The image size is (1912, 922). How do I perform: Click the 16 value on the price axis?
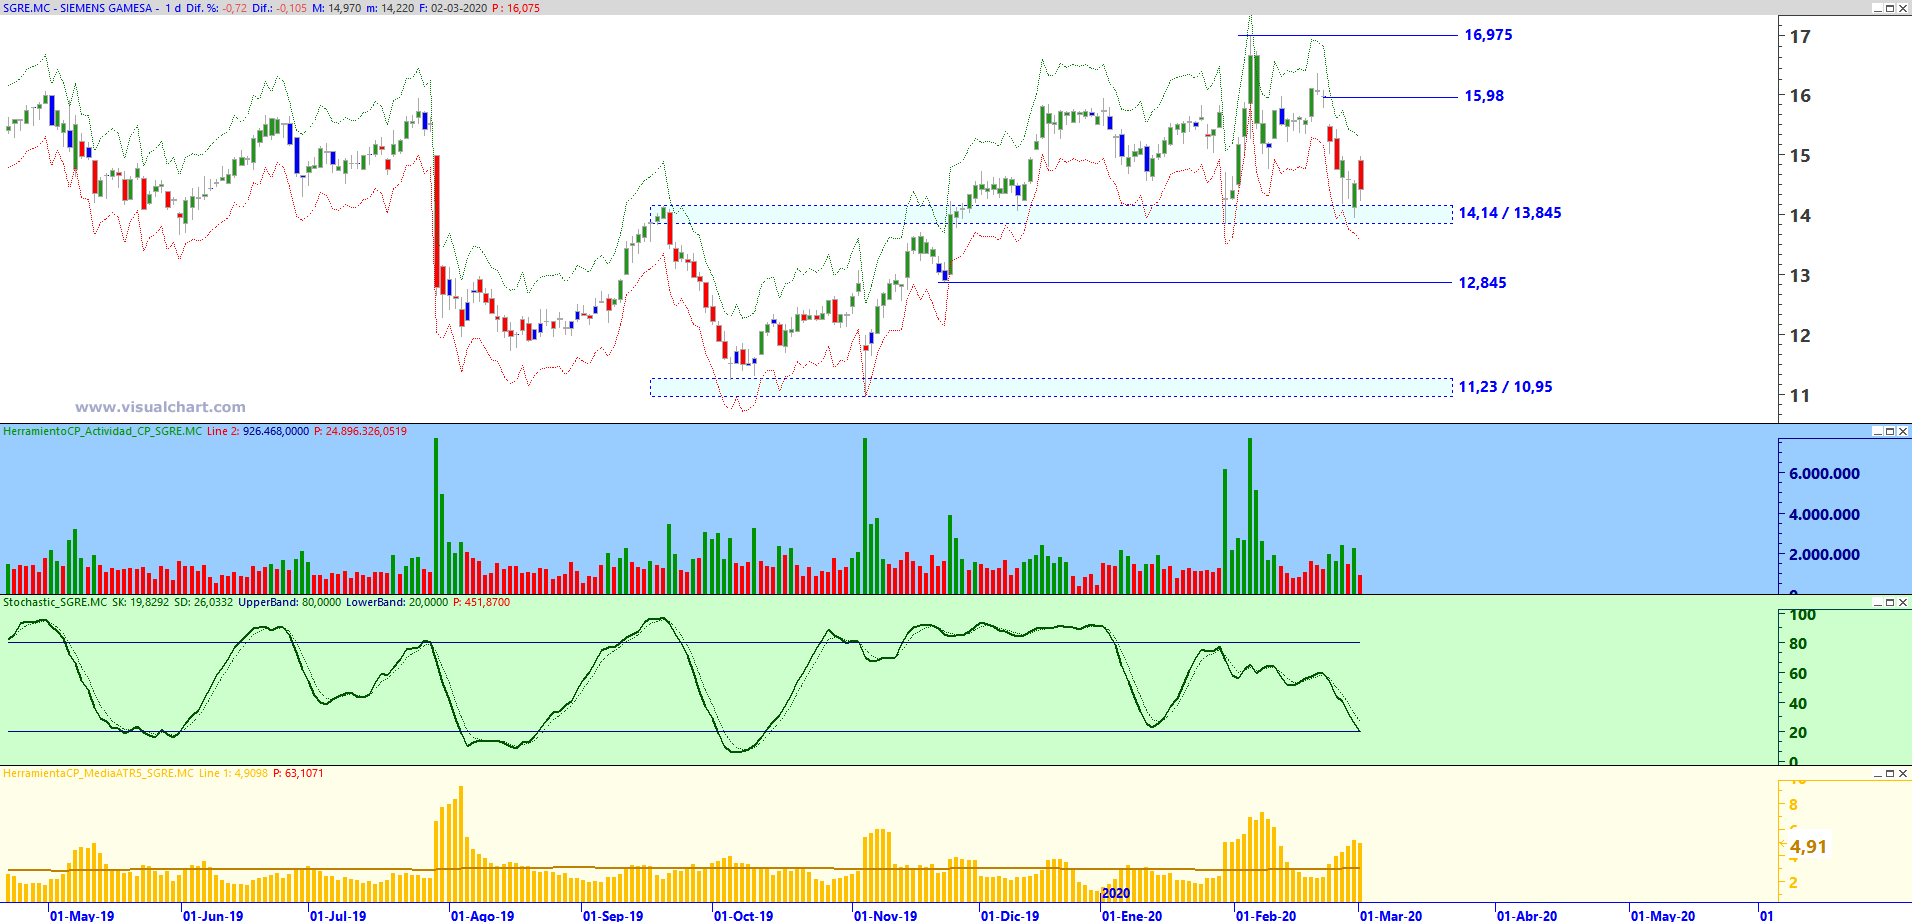coord(1800,96)
